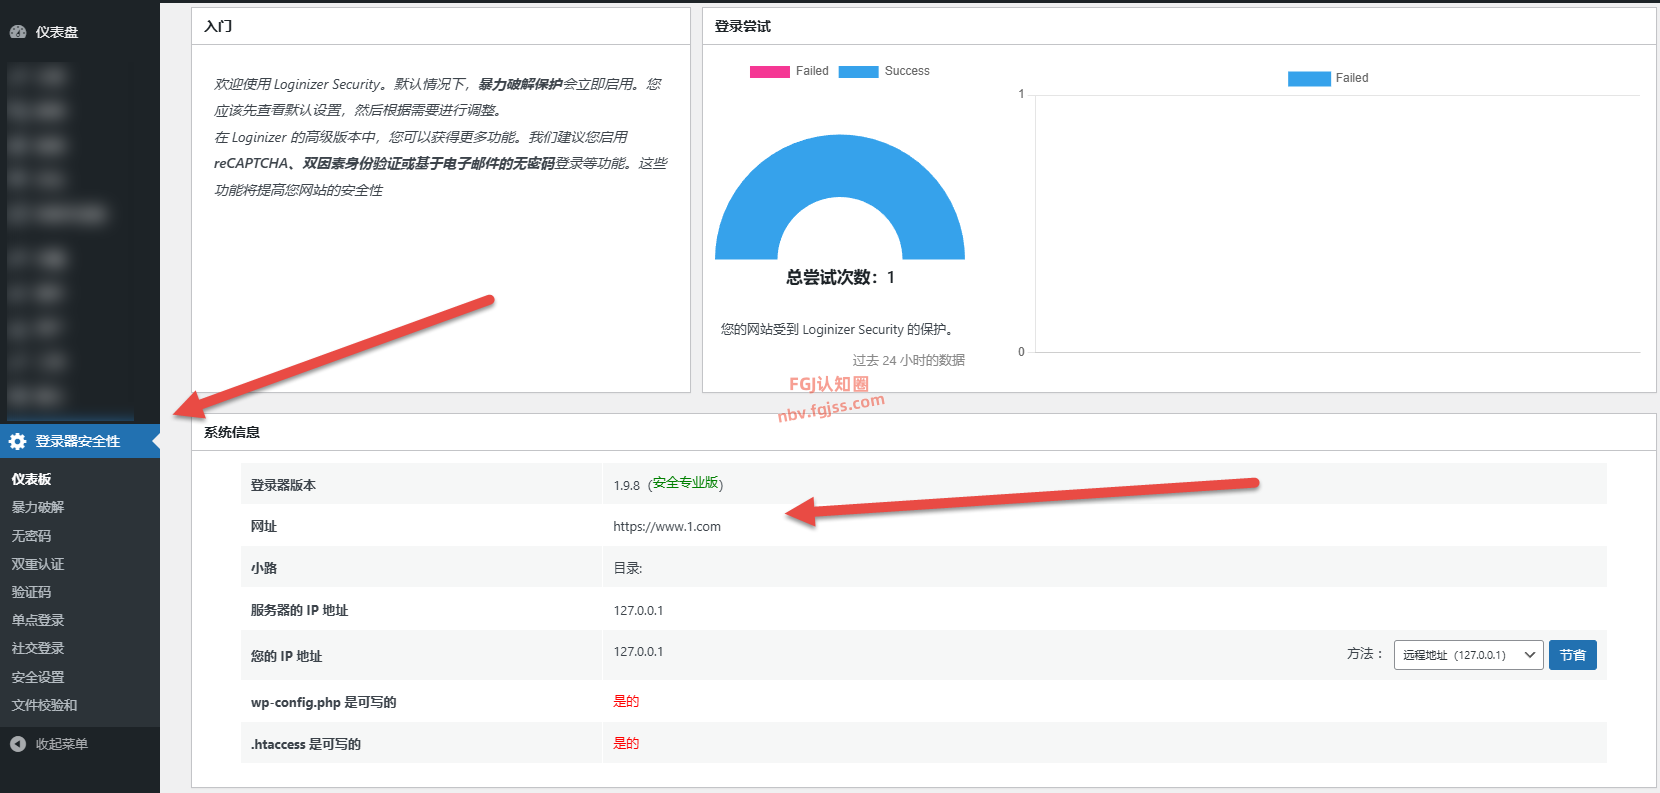The image size is (1660, 793).
Task: Click the Loginizer Security gear icon
Action: tap(18, 441)
